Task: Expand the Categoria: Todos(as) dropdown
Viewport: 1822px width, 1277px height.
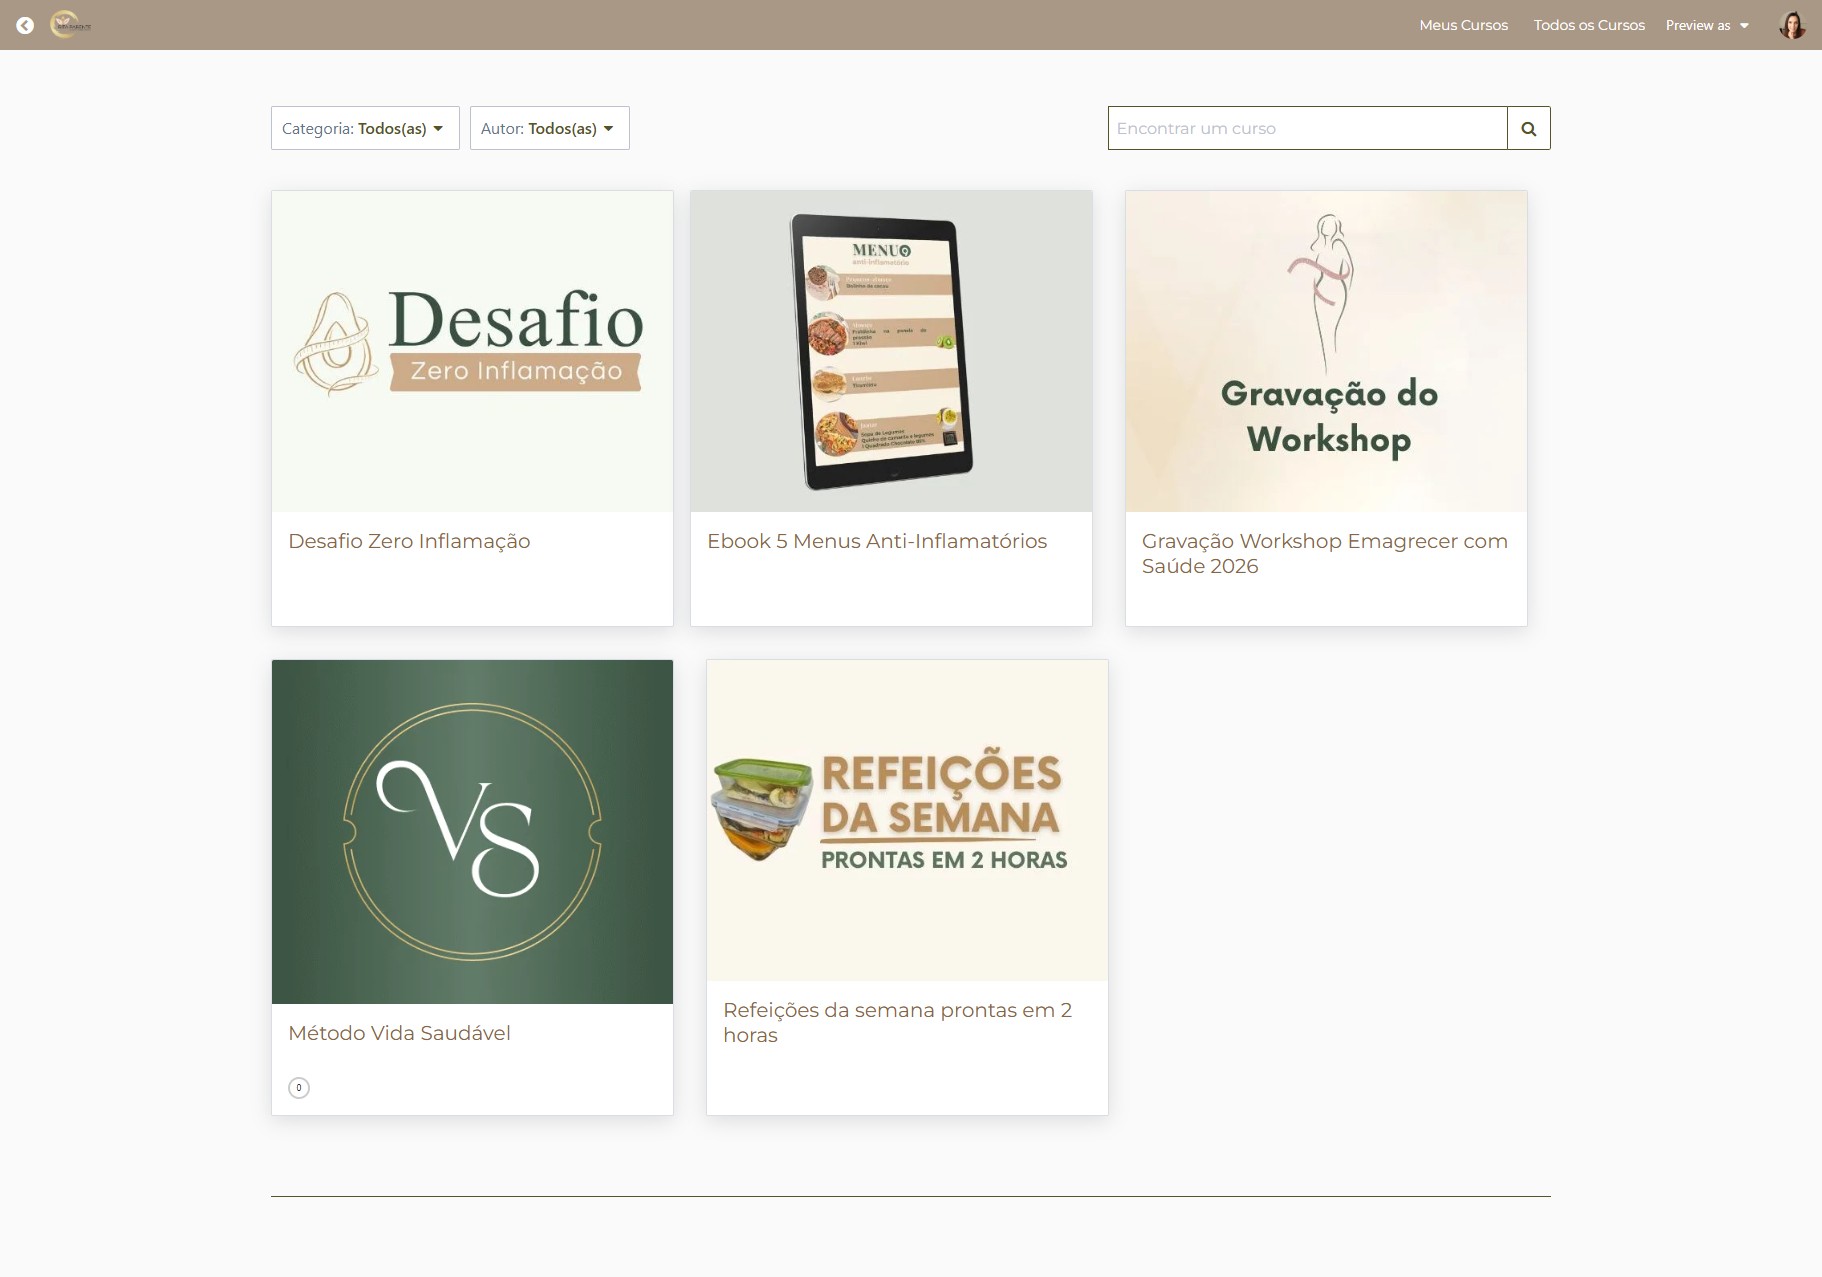Action: pos(364,127)
